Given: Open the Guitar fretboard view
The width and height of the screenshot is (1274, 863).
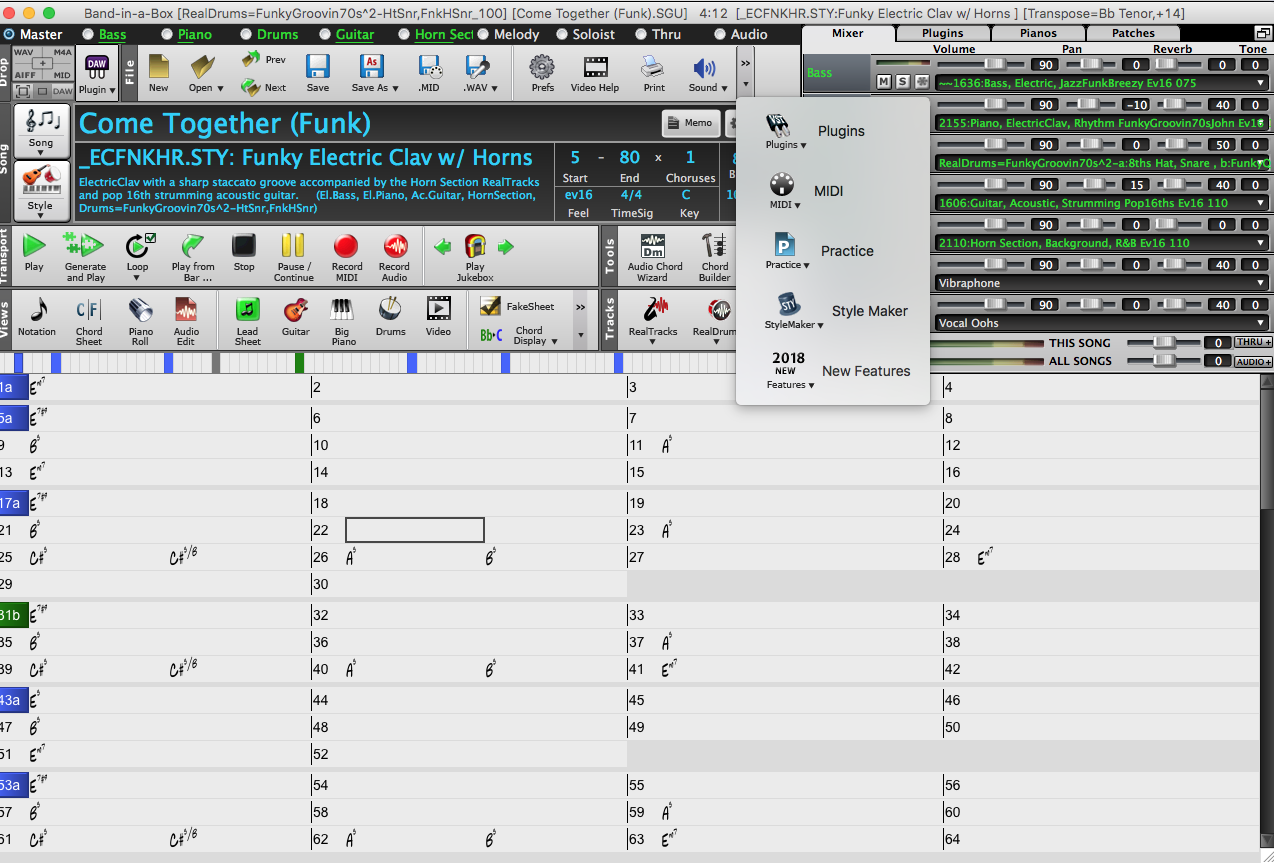Looking at the screenshot, I should tap(295, 317).
